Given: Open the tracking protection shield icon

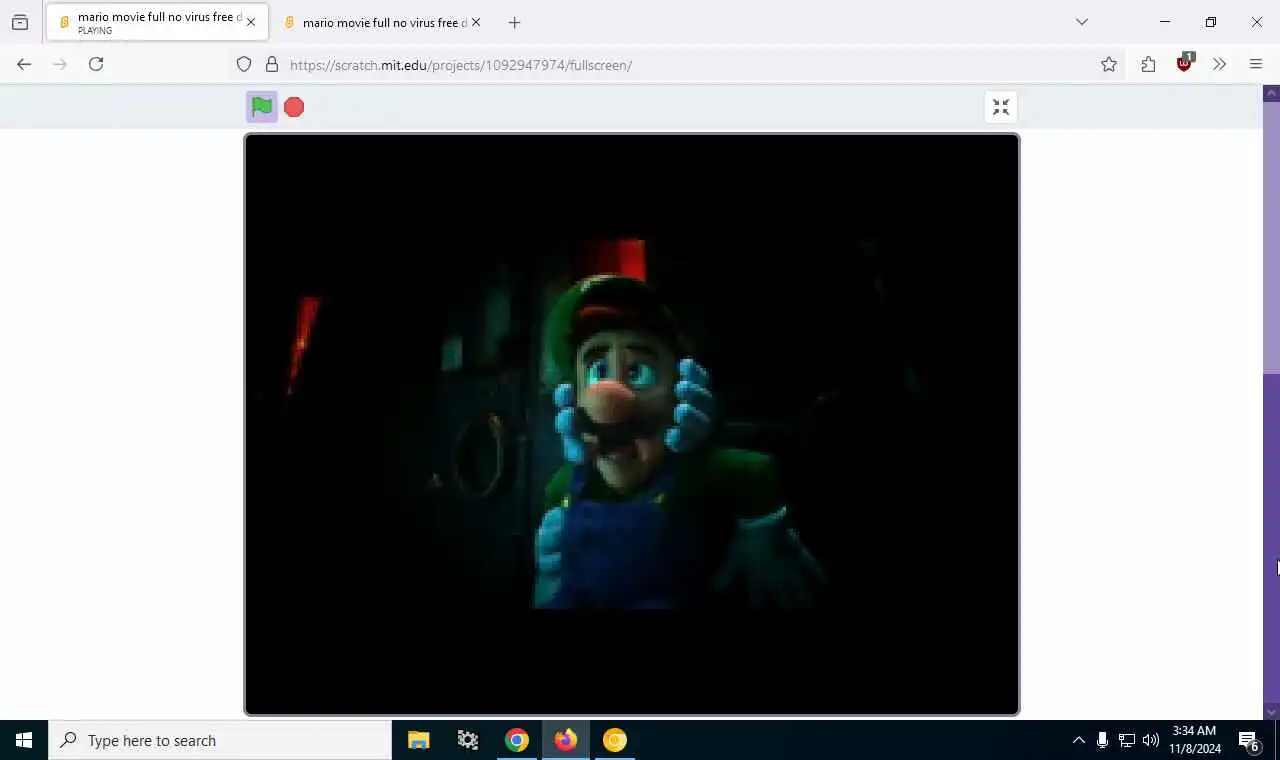Looking at the screenshot, I should pyautogui.click(x=244, y=65).
